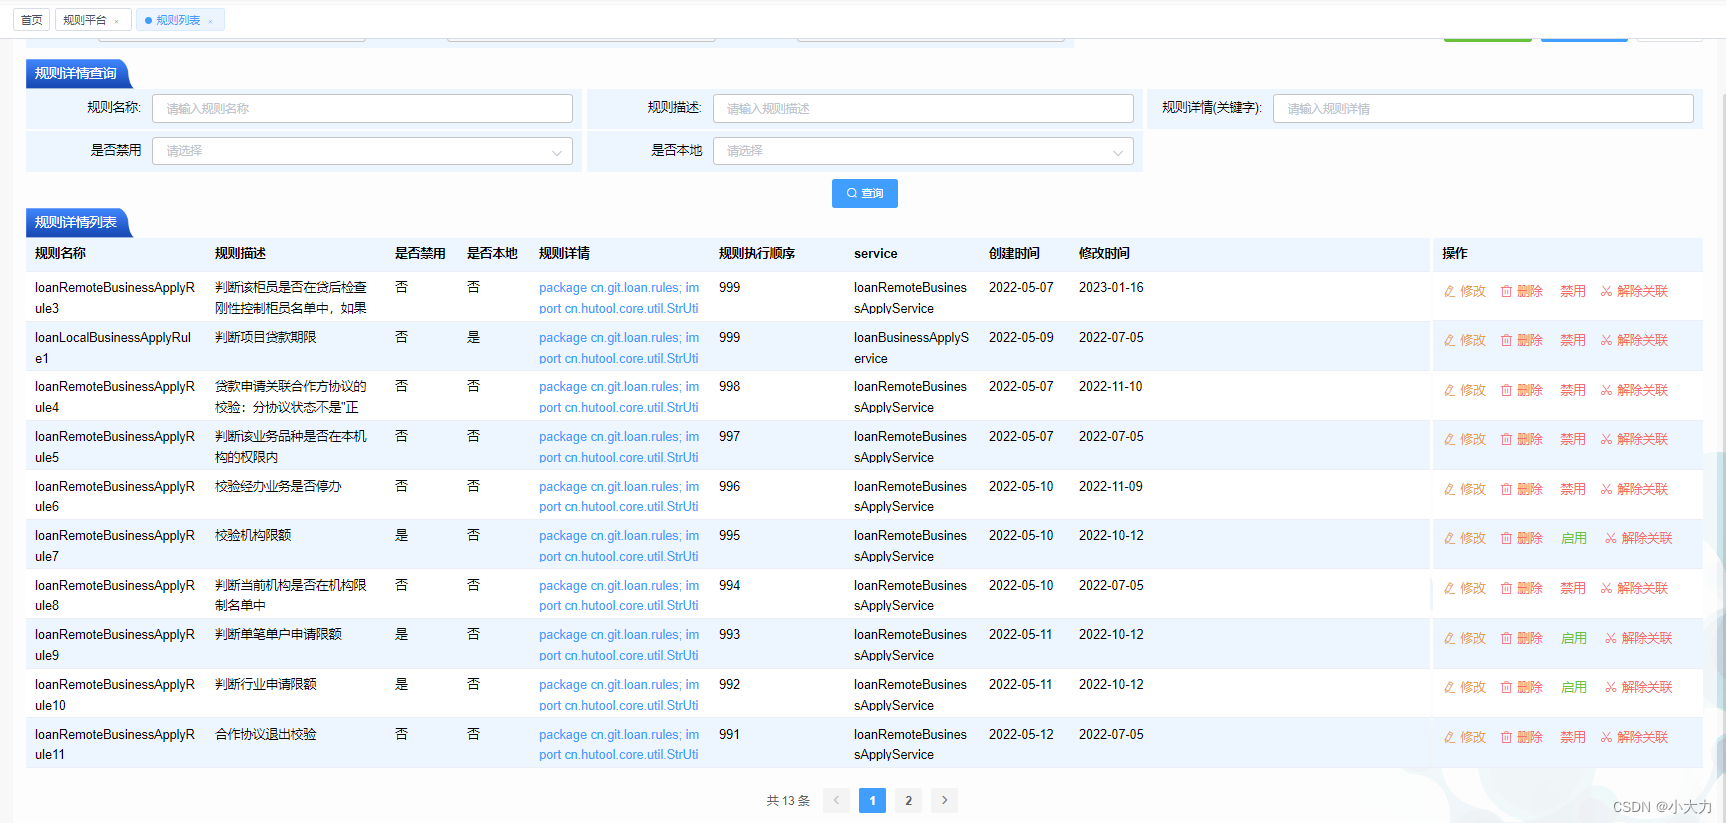Click modified date 2023-01-16
This screenshot has width=1726, height=823.
(1111, 287)
